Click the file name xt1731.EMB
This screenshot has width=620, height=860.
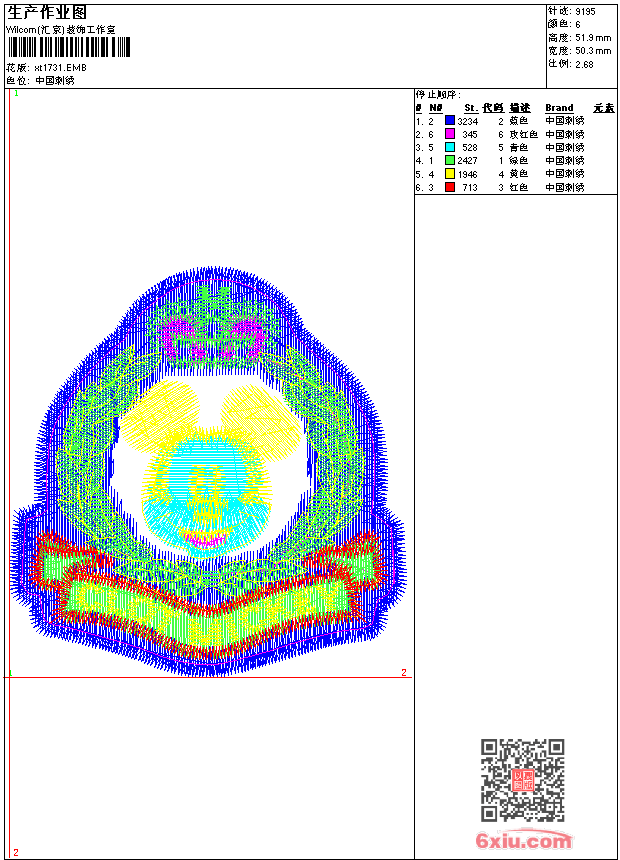pyautogui.click(x=60, y=67)
